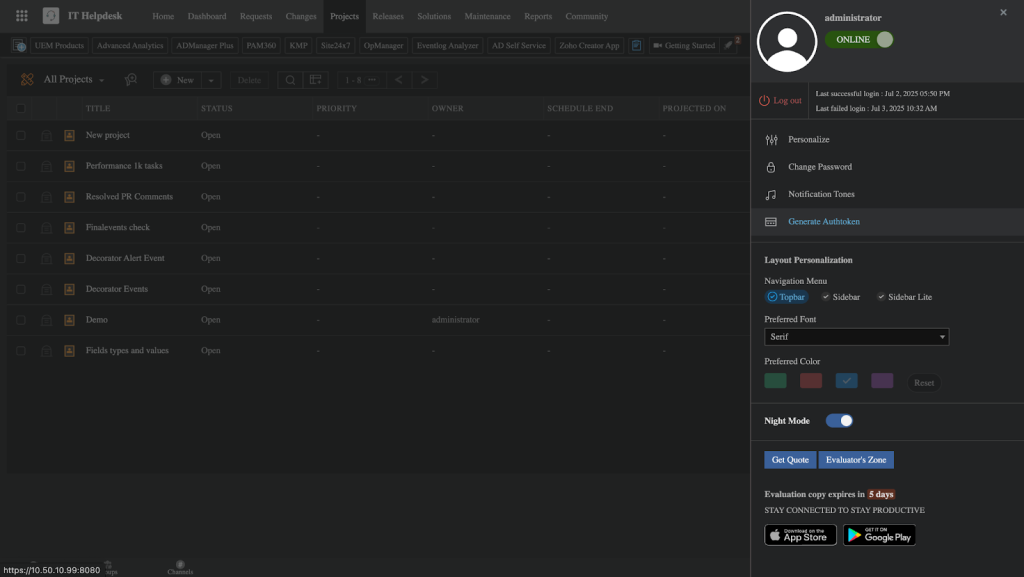Click the project filter icon beside All Projects
Image resolution: width=1024 pixels, height=577 pixels.
[x=131, y=80]
